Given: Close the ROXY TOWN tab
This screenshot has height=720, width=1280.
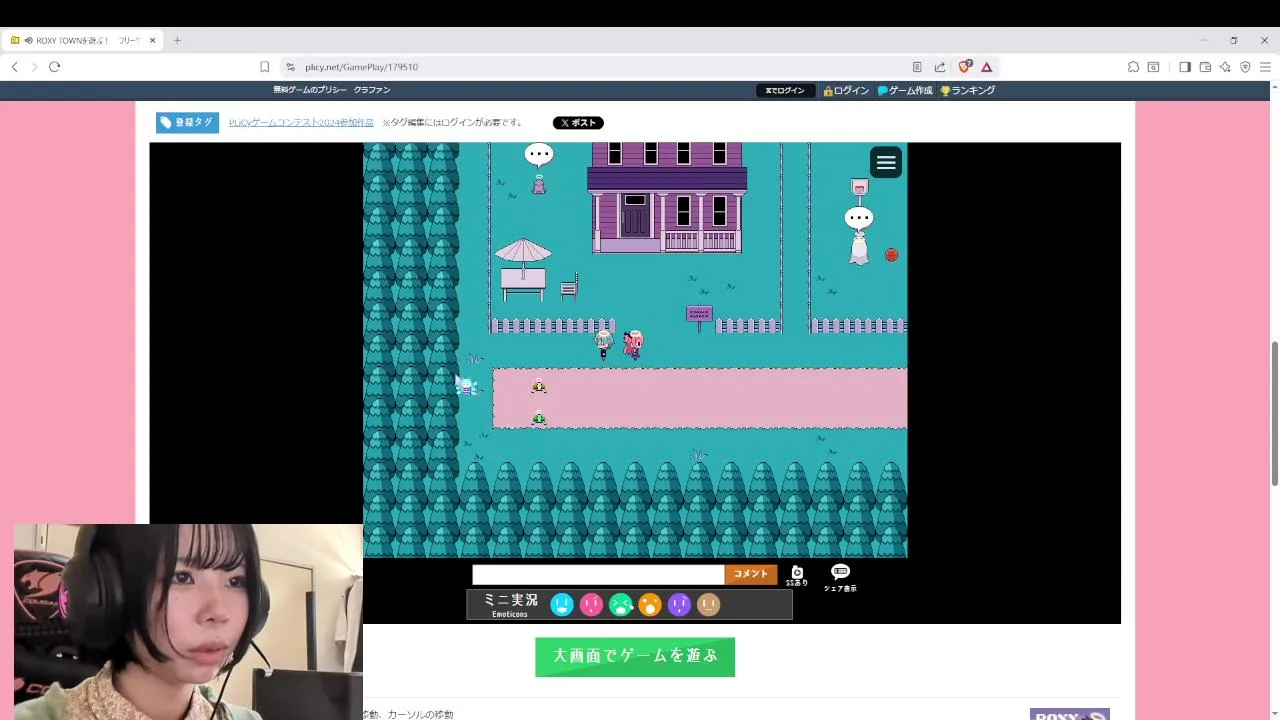Looking at the screenshot, I should (152, 40).
